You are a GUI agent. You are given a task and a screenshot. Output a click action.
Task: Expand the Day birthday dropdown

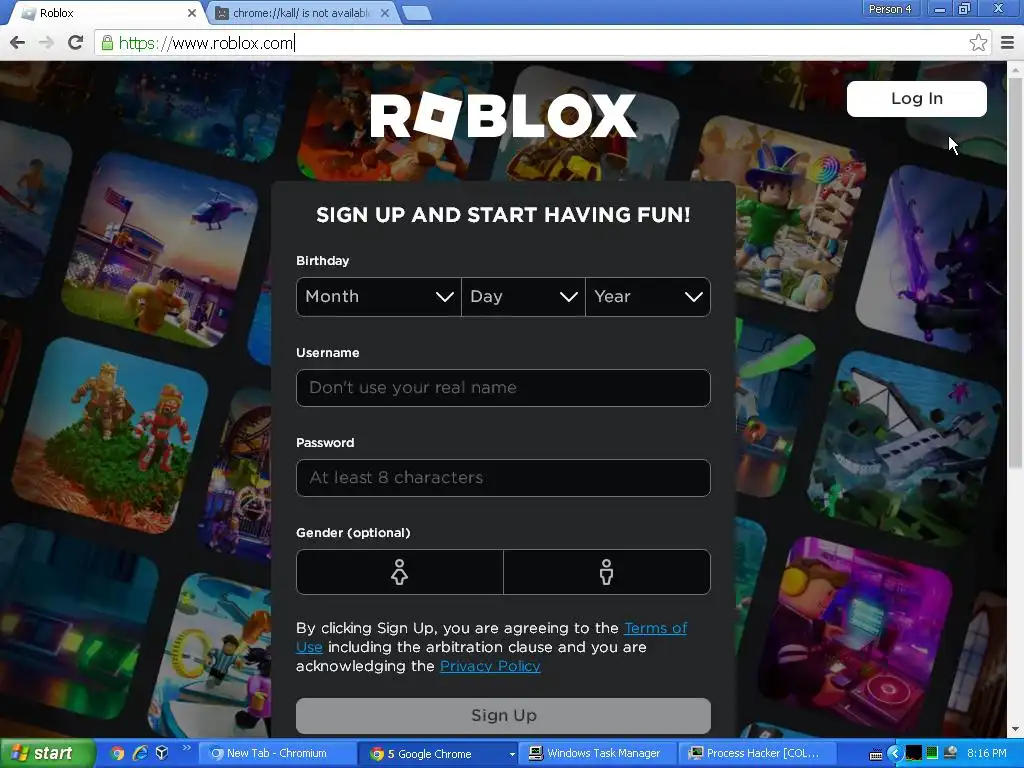[523, 296]
